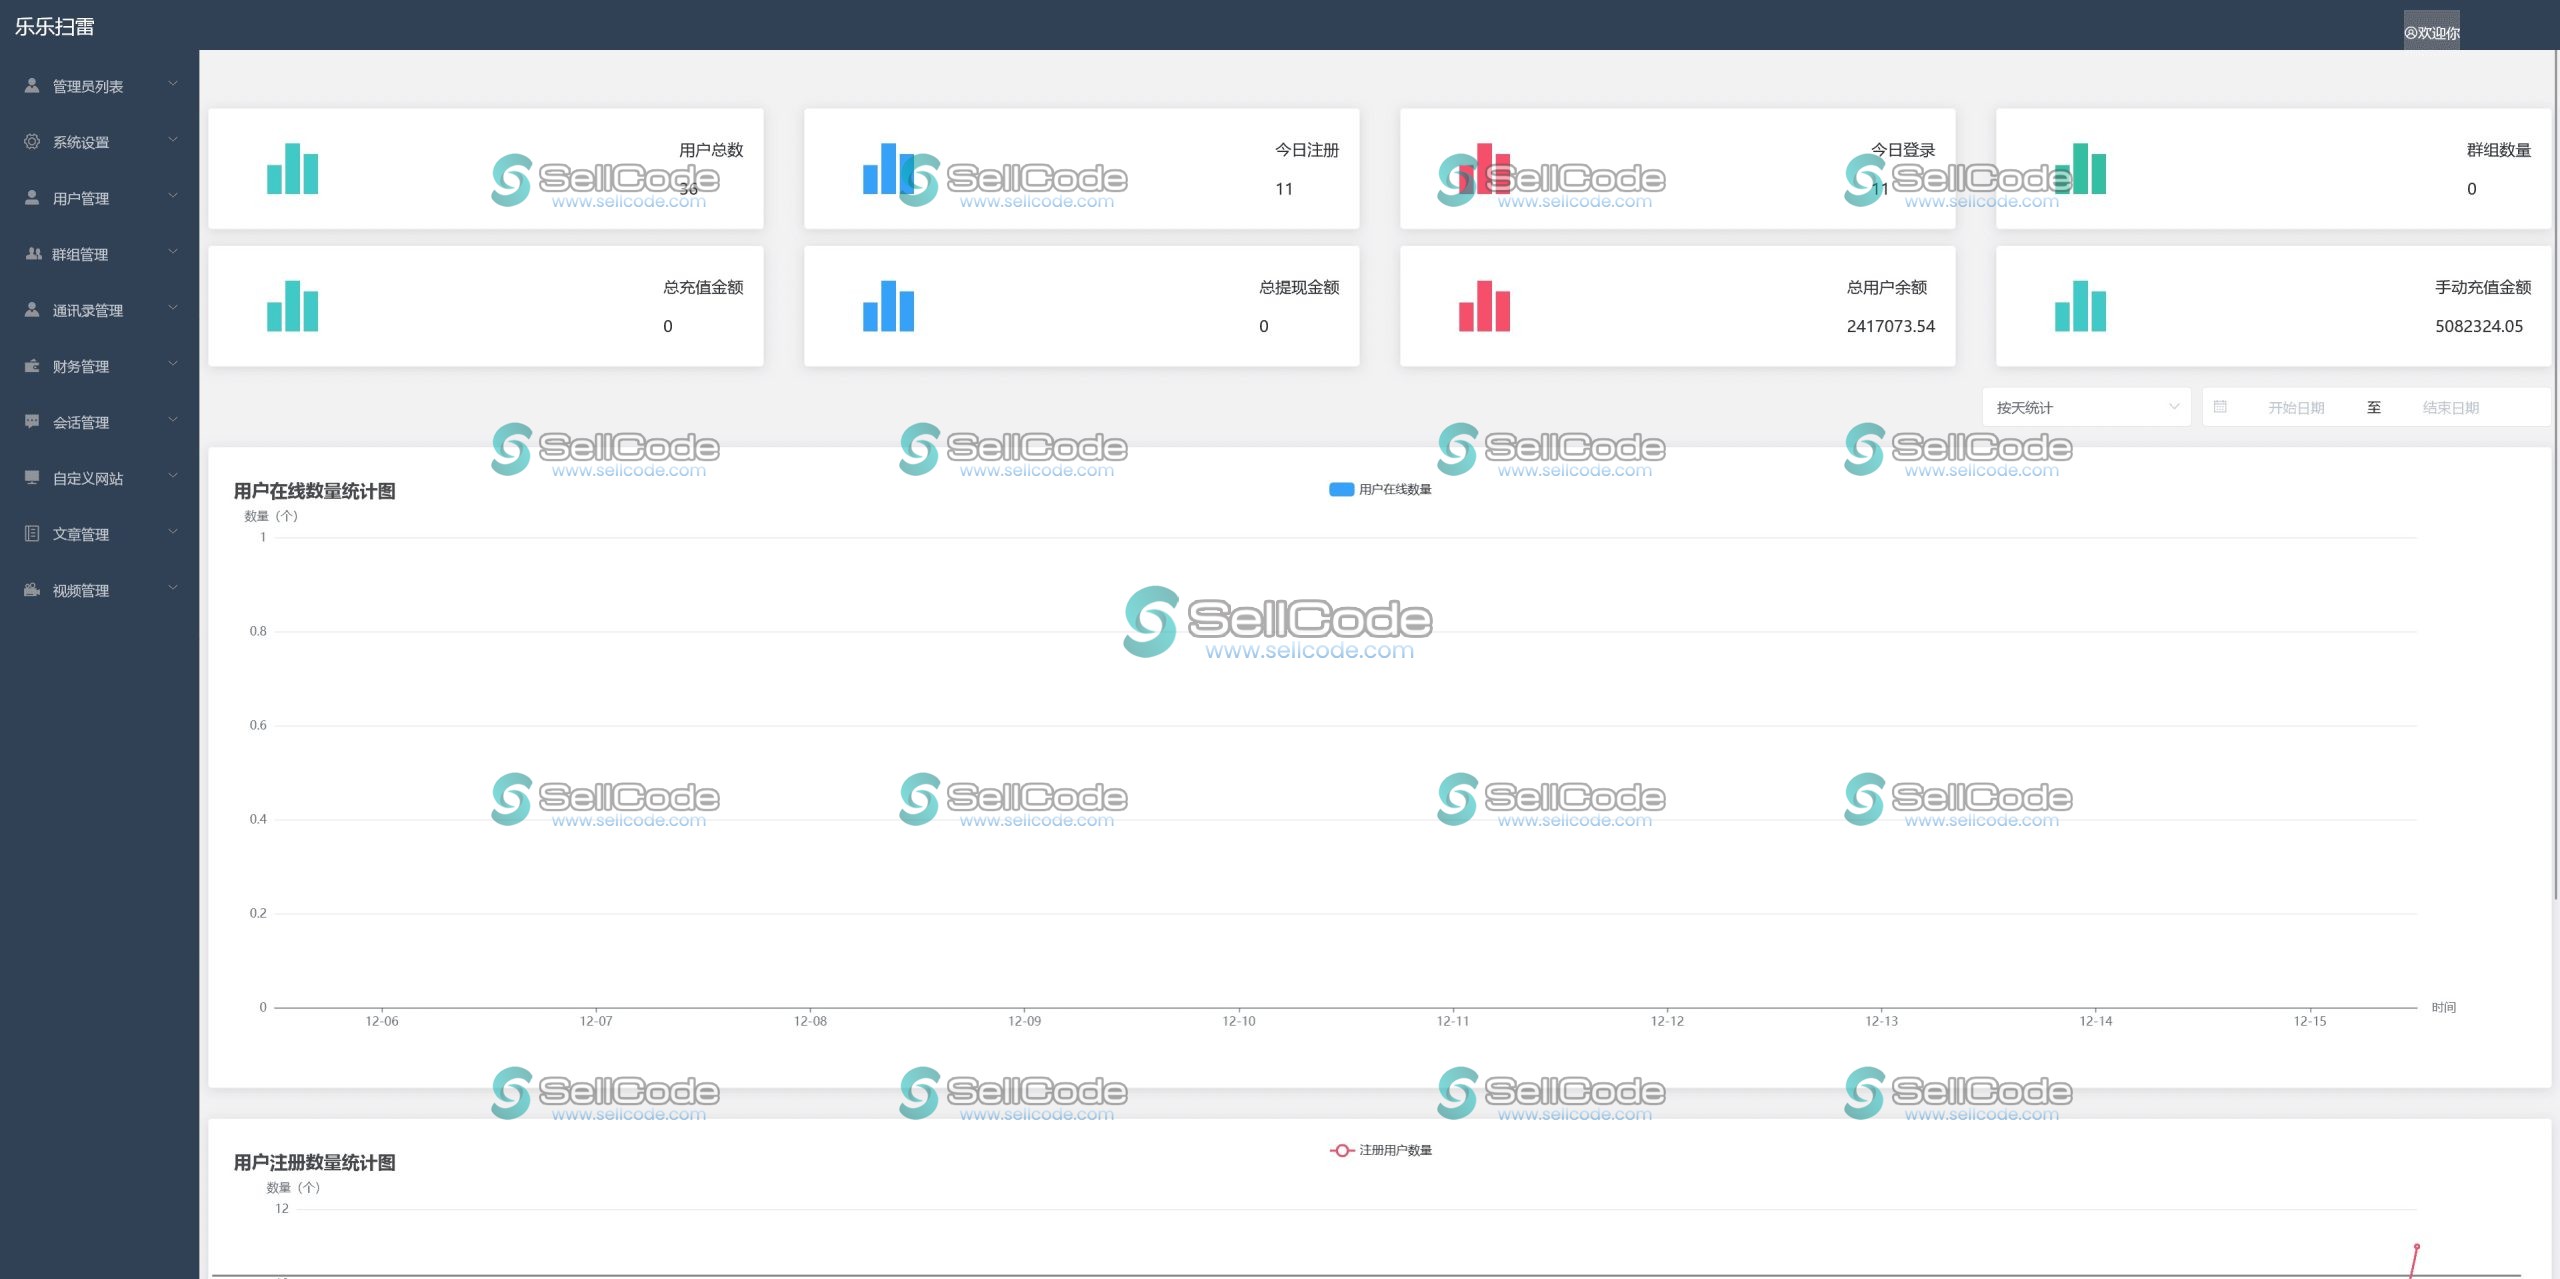Click the 自定义网站 monitor icon

point(32,478)
